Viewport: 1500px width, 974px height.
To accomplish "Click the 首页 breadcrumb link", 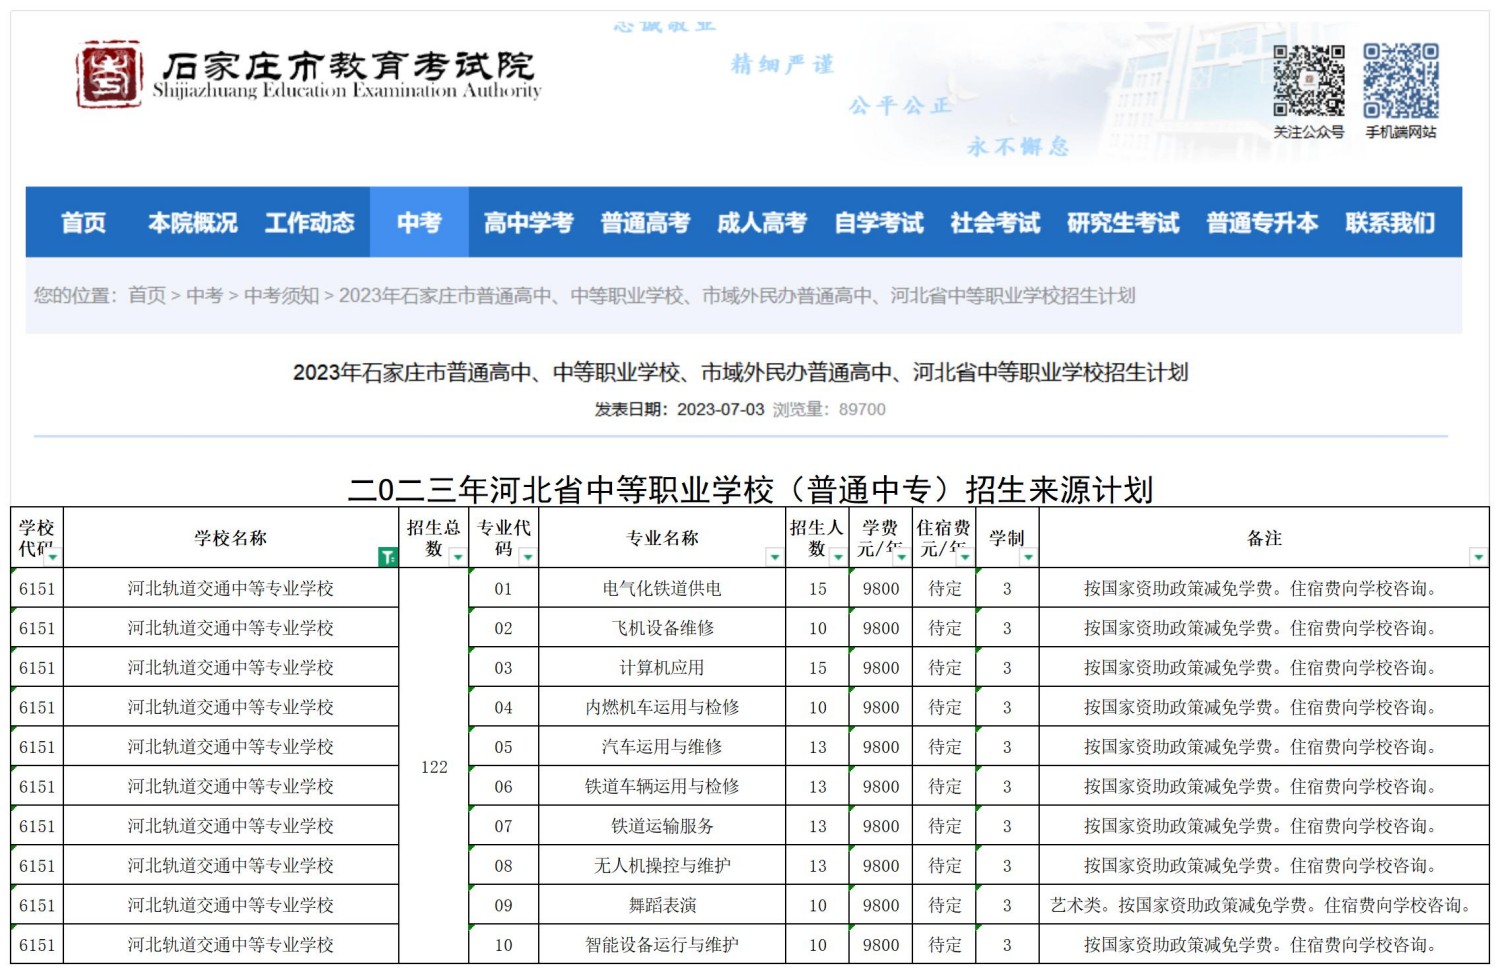I will [x=147, y=295].
